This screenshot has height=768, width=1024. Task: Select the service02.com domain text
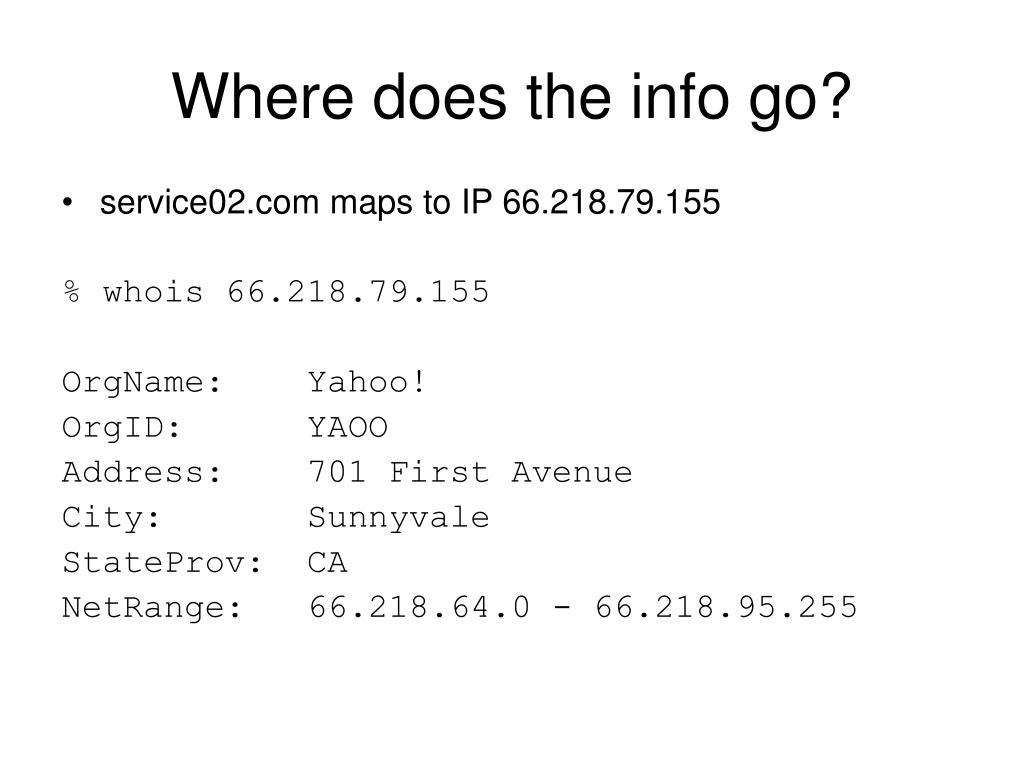(x=209, y=202)
